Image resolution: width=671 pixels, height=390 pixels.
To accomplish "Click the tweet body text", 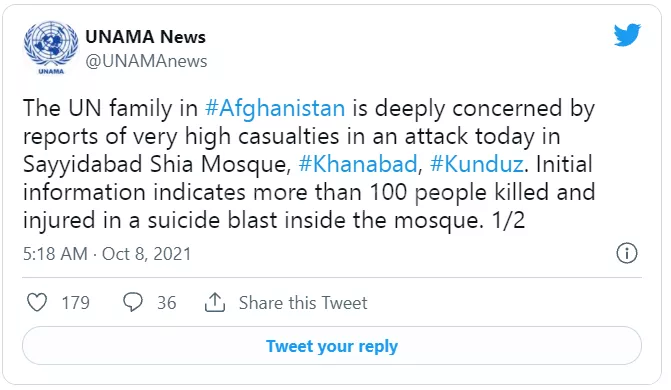I will click(309, 164).
